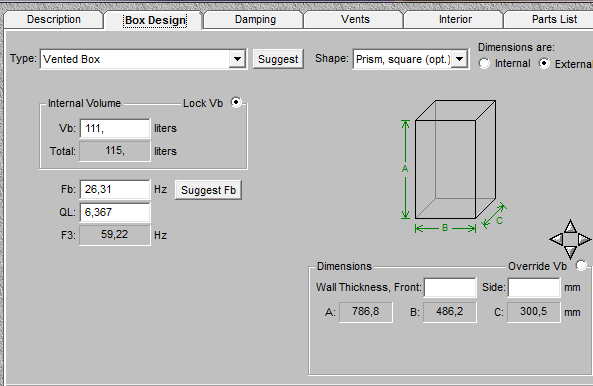Screen dimensions: 593x386
Task: Go to the Parts List tab
Action: (x=554, y=20)
